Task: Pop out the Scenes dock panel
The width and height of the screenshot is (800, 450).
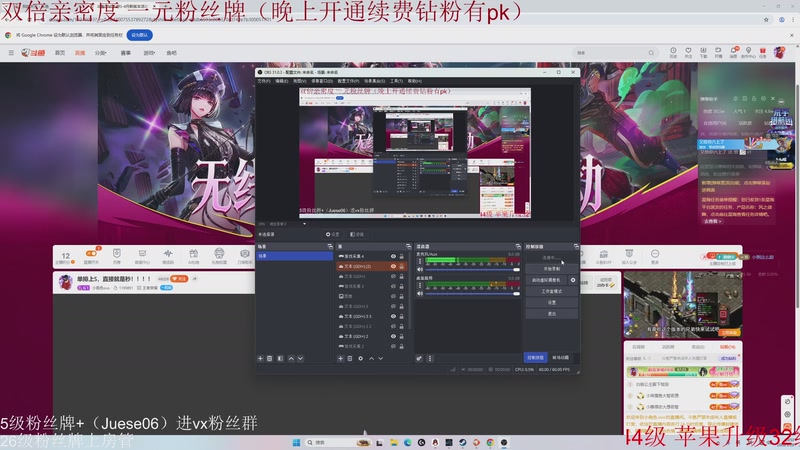Action: [330, 246]
